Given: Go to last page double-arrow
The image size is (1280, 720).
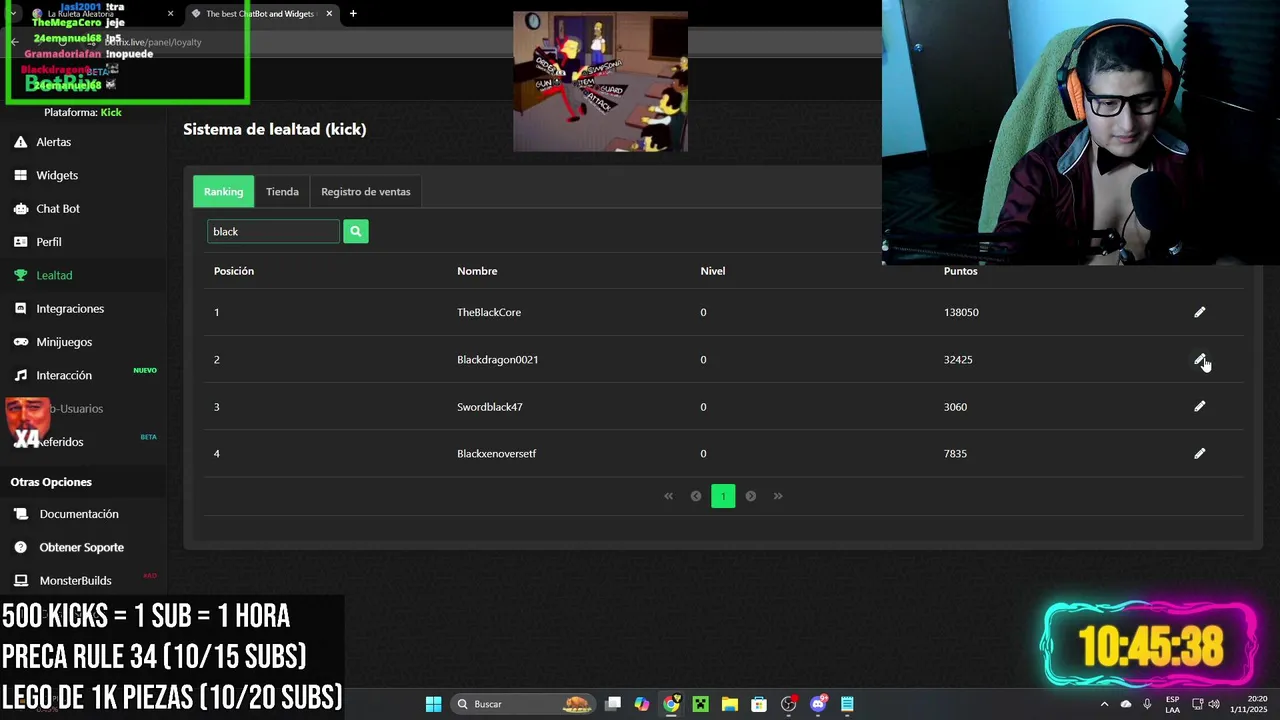Looking at the screenshot, I should 778,496.
